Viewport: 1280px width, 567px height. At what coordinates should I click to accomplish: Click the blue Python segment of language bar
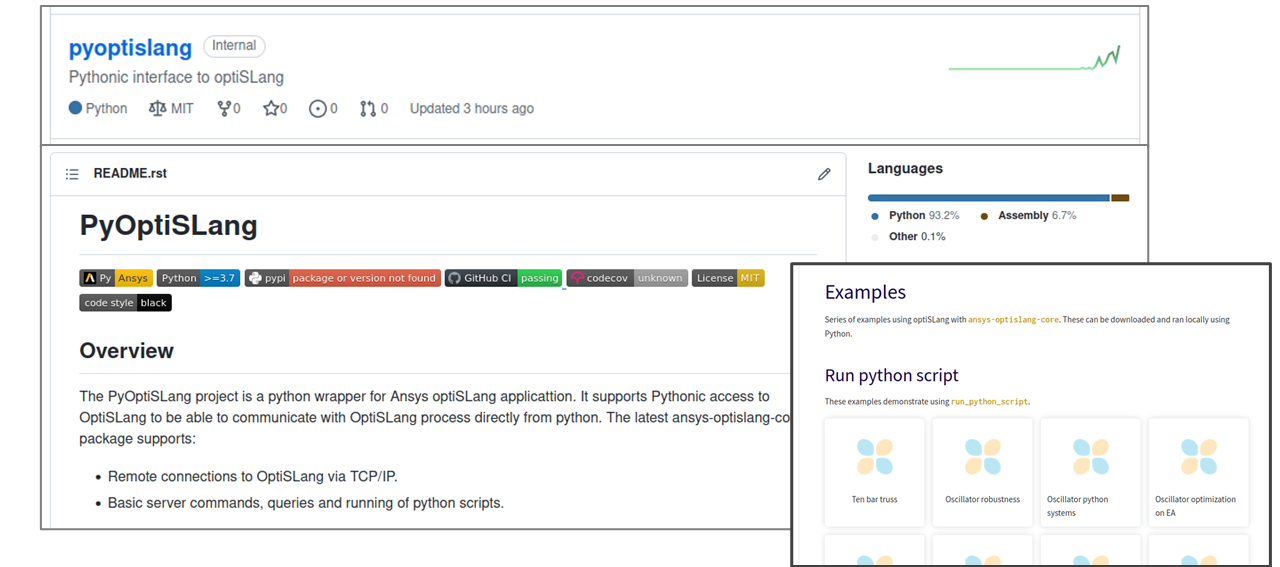pyautogui.click(x=988, y=198)
